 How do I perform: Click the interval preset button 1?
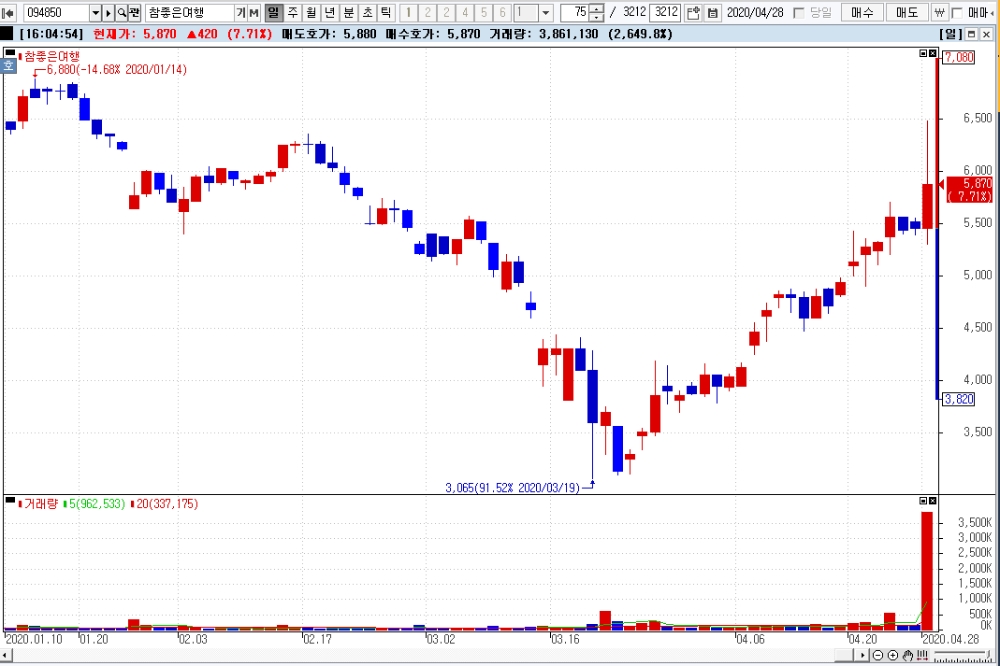(x=409, y=12)
